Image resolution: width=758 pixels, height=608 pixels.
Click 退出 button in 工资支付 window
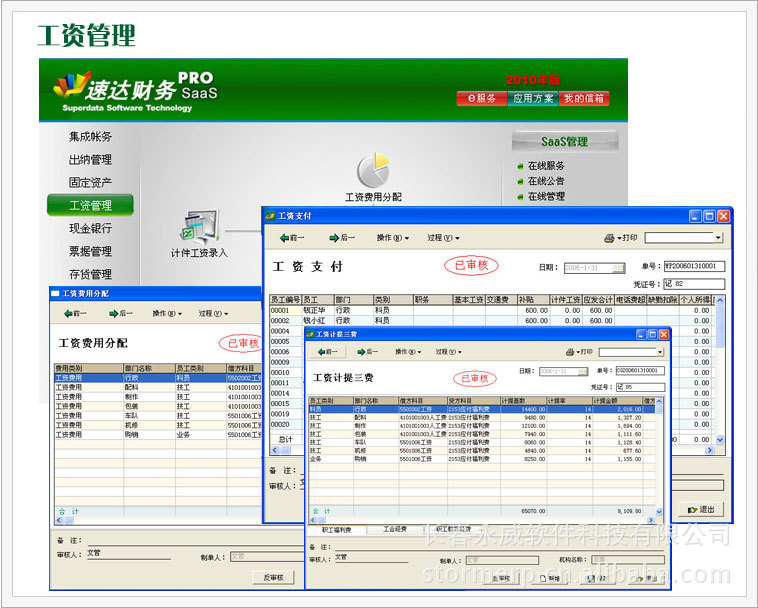702,509
